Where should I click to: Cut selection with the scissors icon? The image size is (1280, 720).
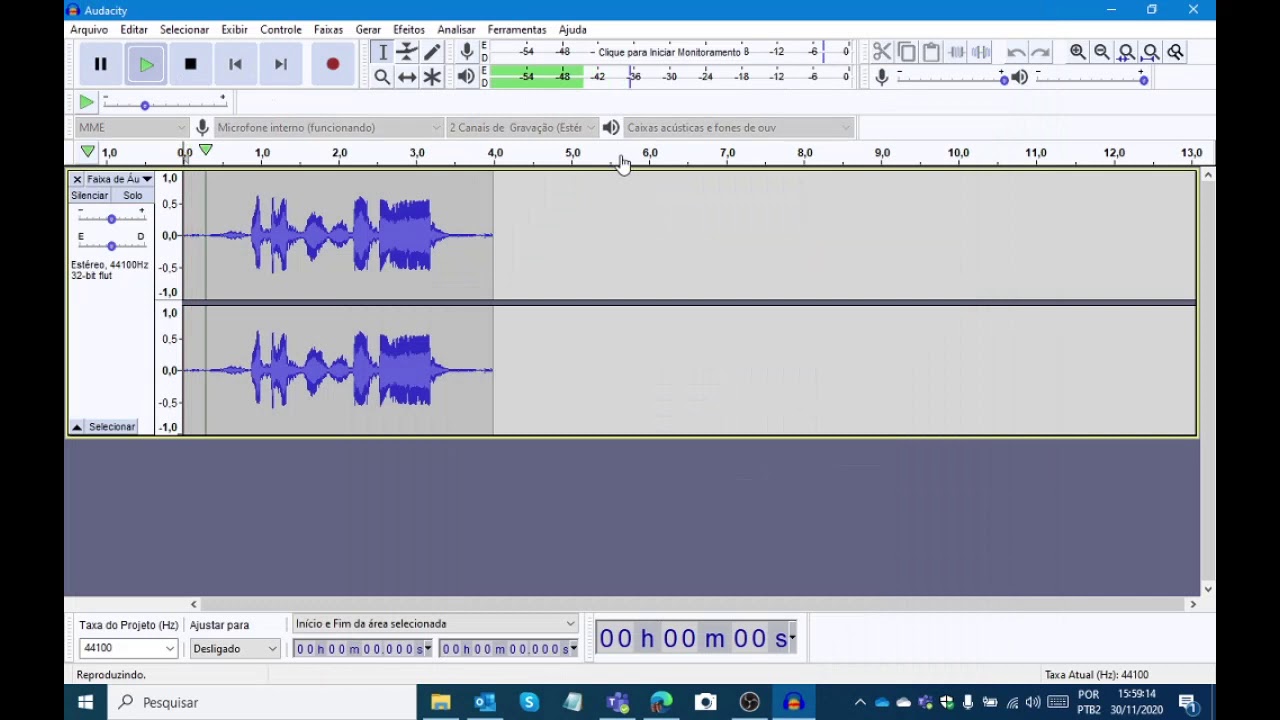pos(882,52)
